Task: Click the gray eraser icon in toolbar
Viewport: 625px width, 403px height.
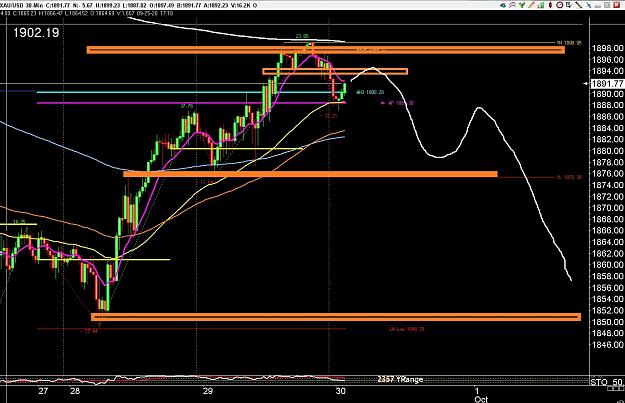Action: [x=597, y=6]
